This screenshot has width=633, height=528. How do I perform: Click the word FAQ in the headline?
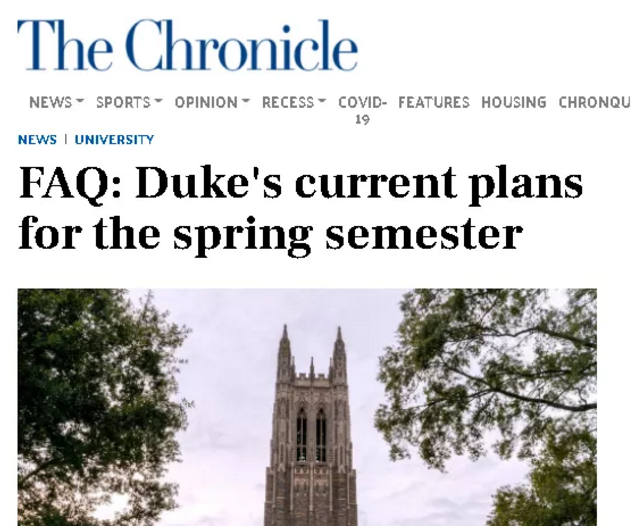(67, 184)
